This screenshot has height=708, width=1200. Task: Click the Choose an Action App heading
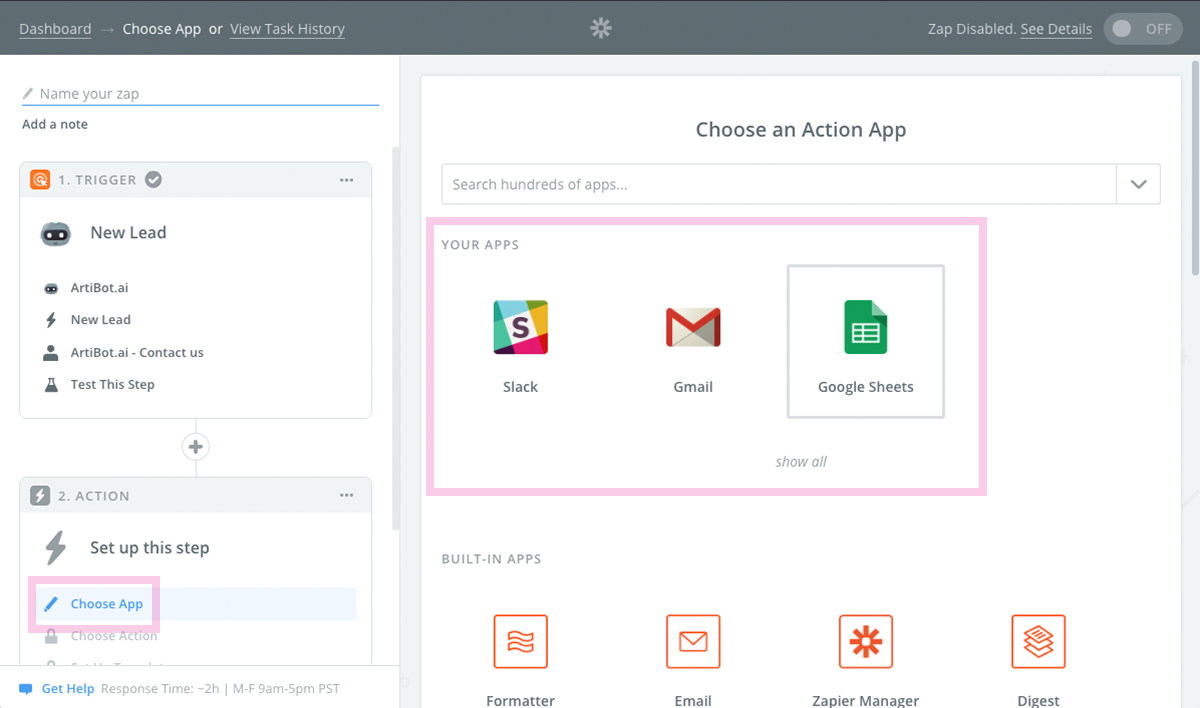pyautogui.click(x=801, y=130)
